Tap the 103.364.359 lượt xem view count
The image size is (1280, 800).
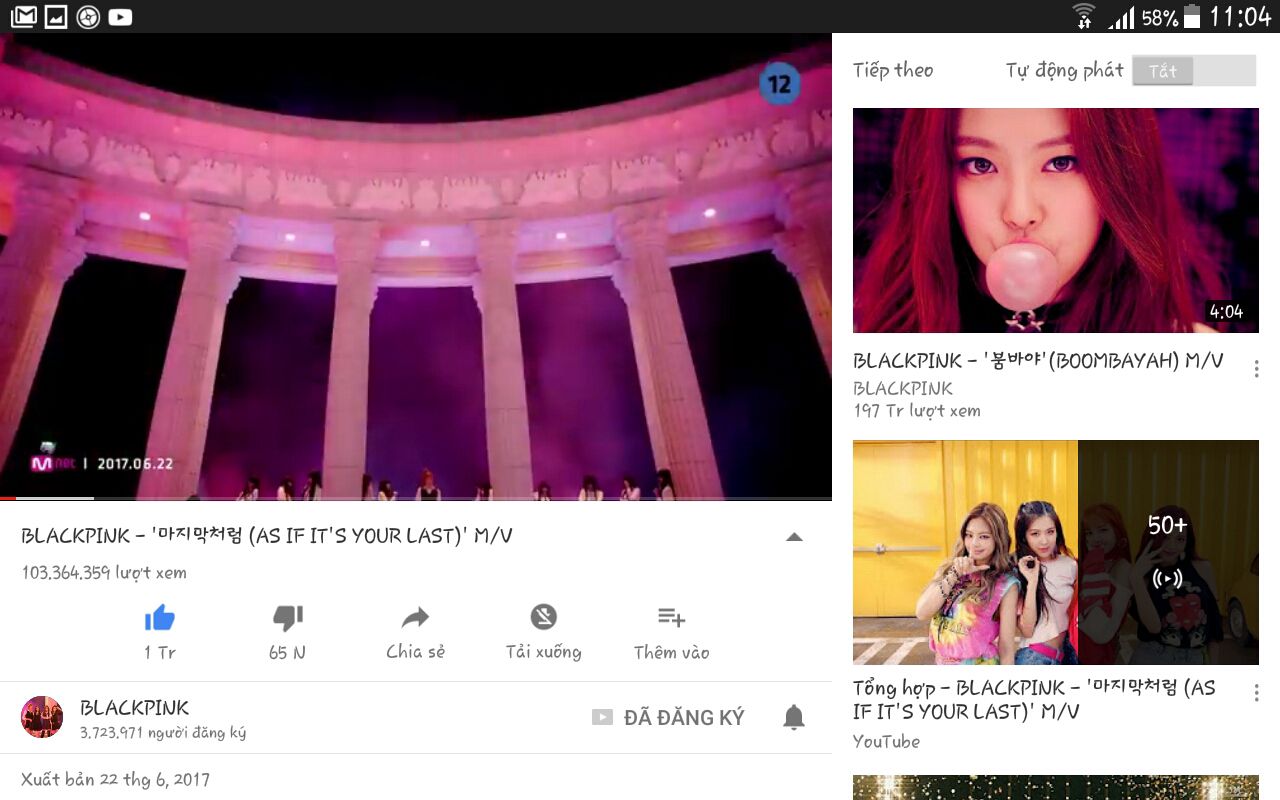104,573
